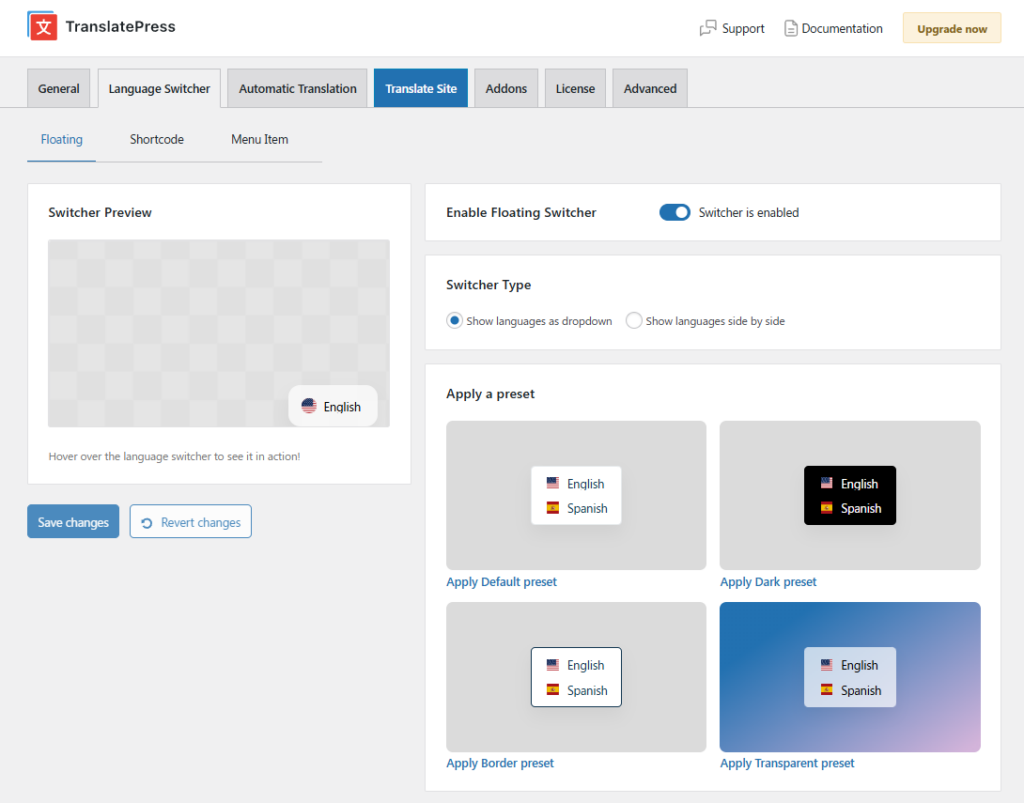The image size is (1024, 803).
Task: Click the Documentation page icon
Action: pyautogui.click(x=791, y=28)
